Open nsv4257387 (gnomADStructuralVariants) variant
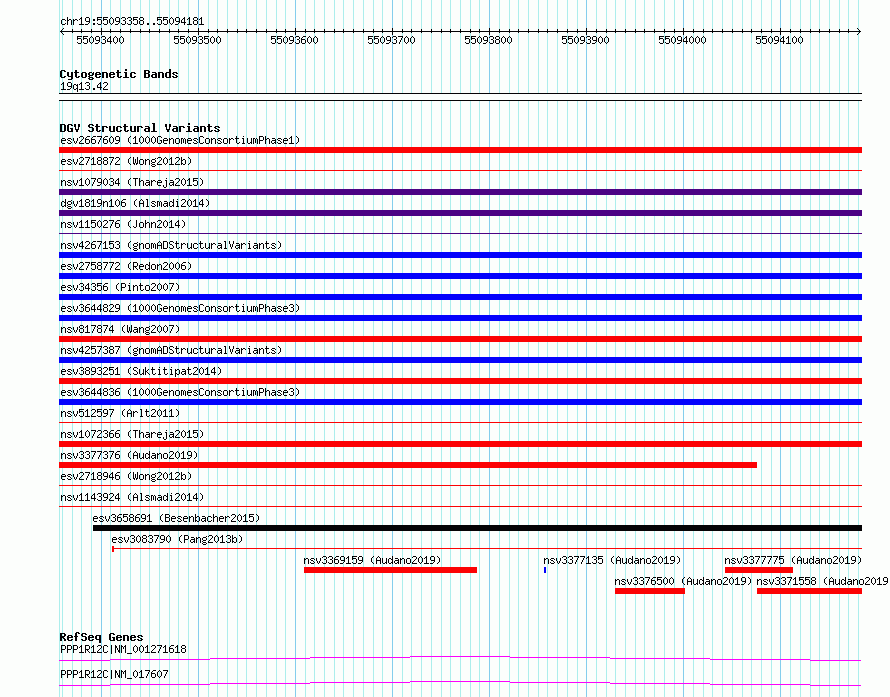890x697 pixels. click(x=171, y=350)
